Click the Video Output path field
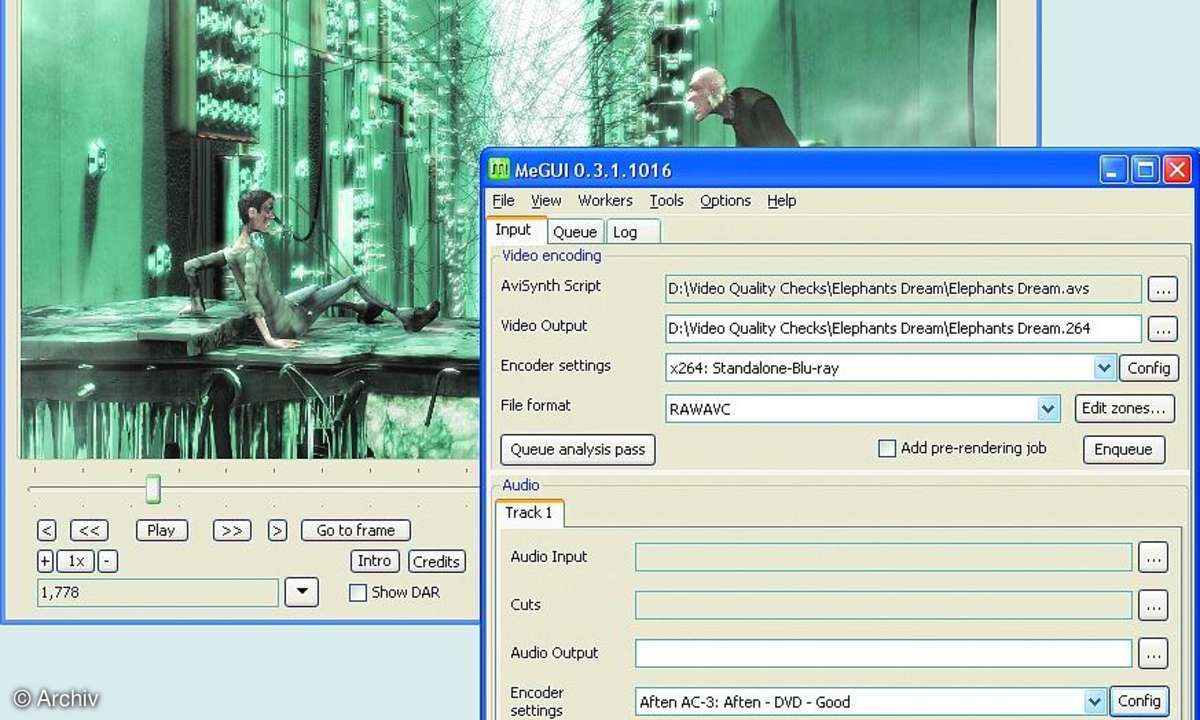 click(903, 329)
